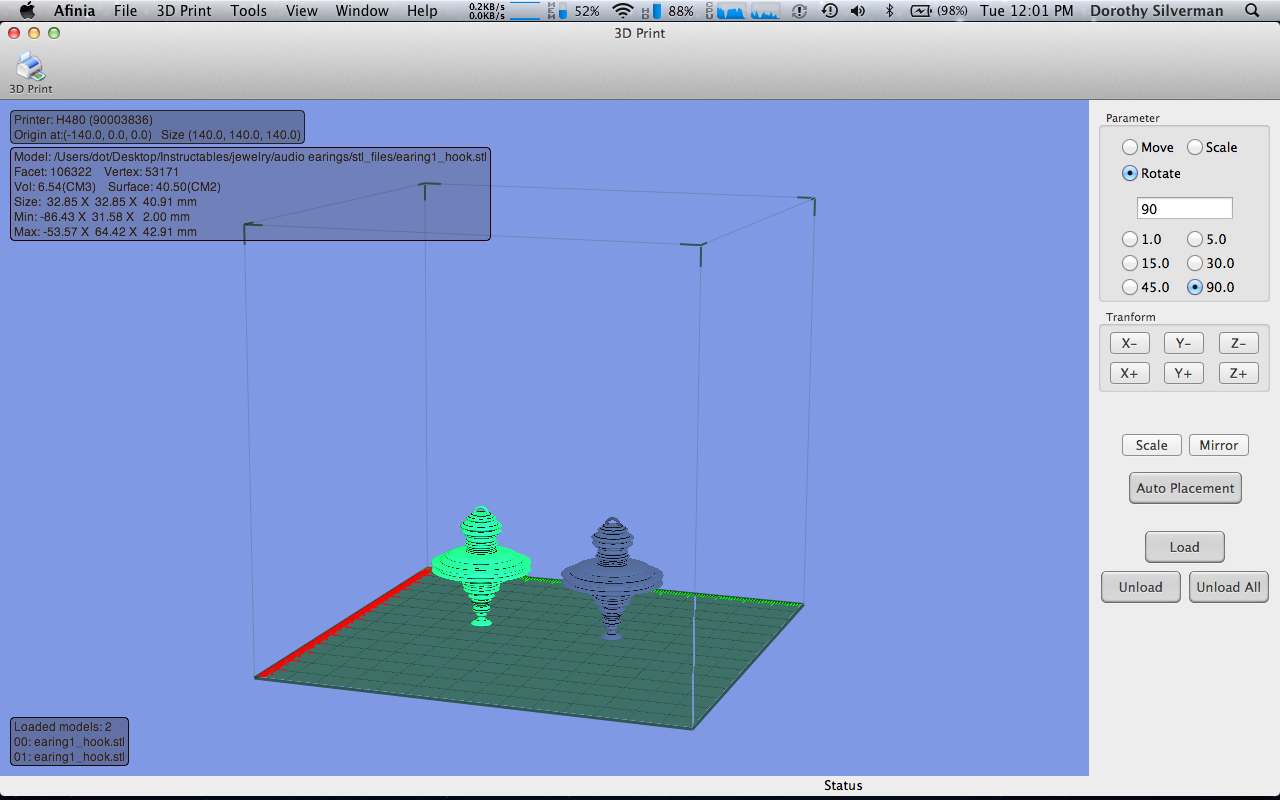
Task: Click the volume speaker icon
Action: coord(858,11)
